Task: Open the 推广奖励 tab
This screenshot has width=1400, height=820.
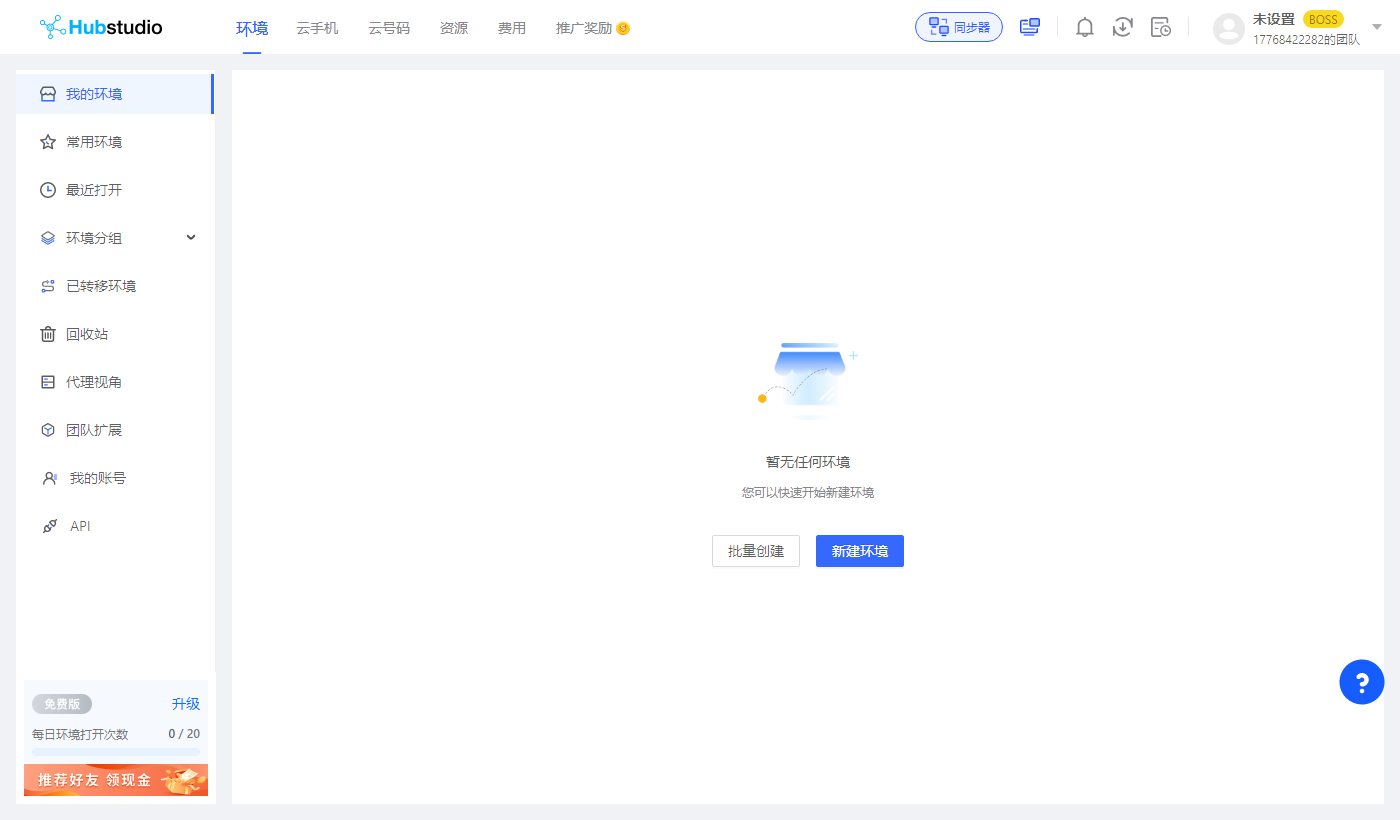Action: 584,28
